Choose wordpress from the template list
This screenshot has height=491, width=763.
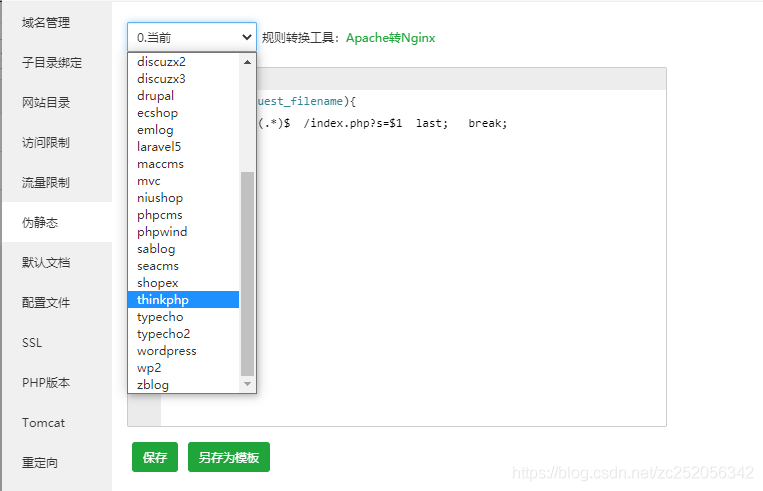pos(183,351)
